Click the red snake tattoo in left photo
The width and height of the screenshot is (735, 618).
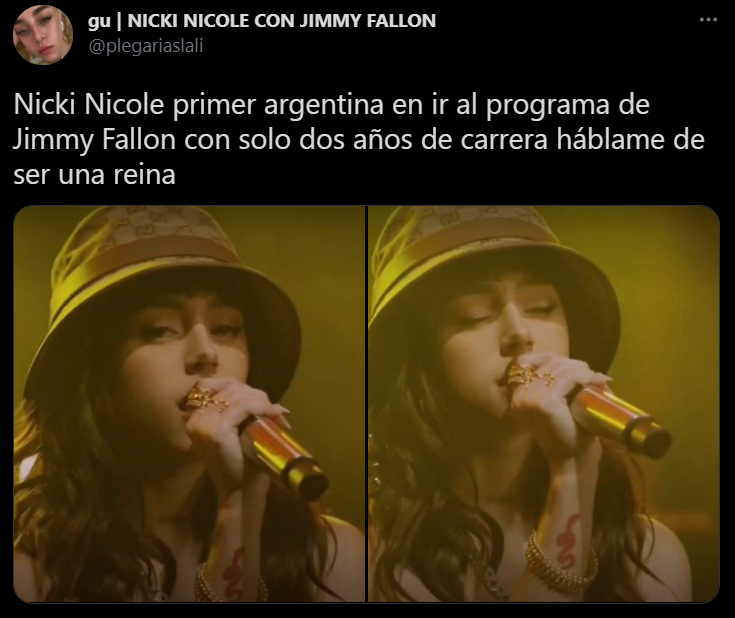(x=233, y=574)
